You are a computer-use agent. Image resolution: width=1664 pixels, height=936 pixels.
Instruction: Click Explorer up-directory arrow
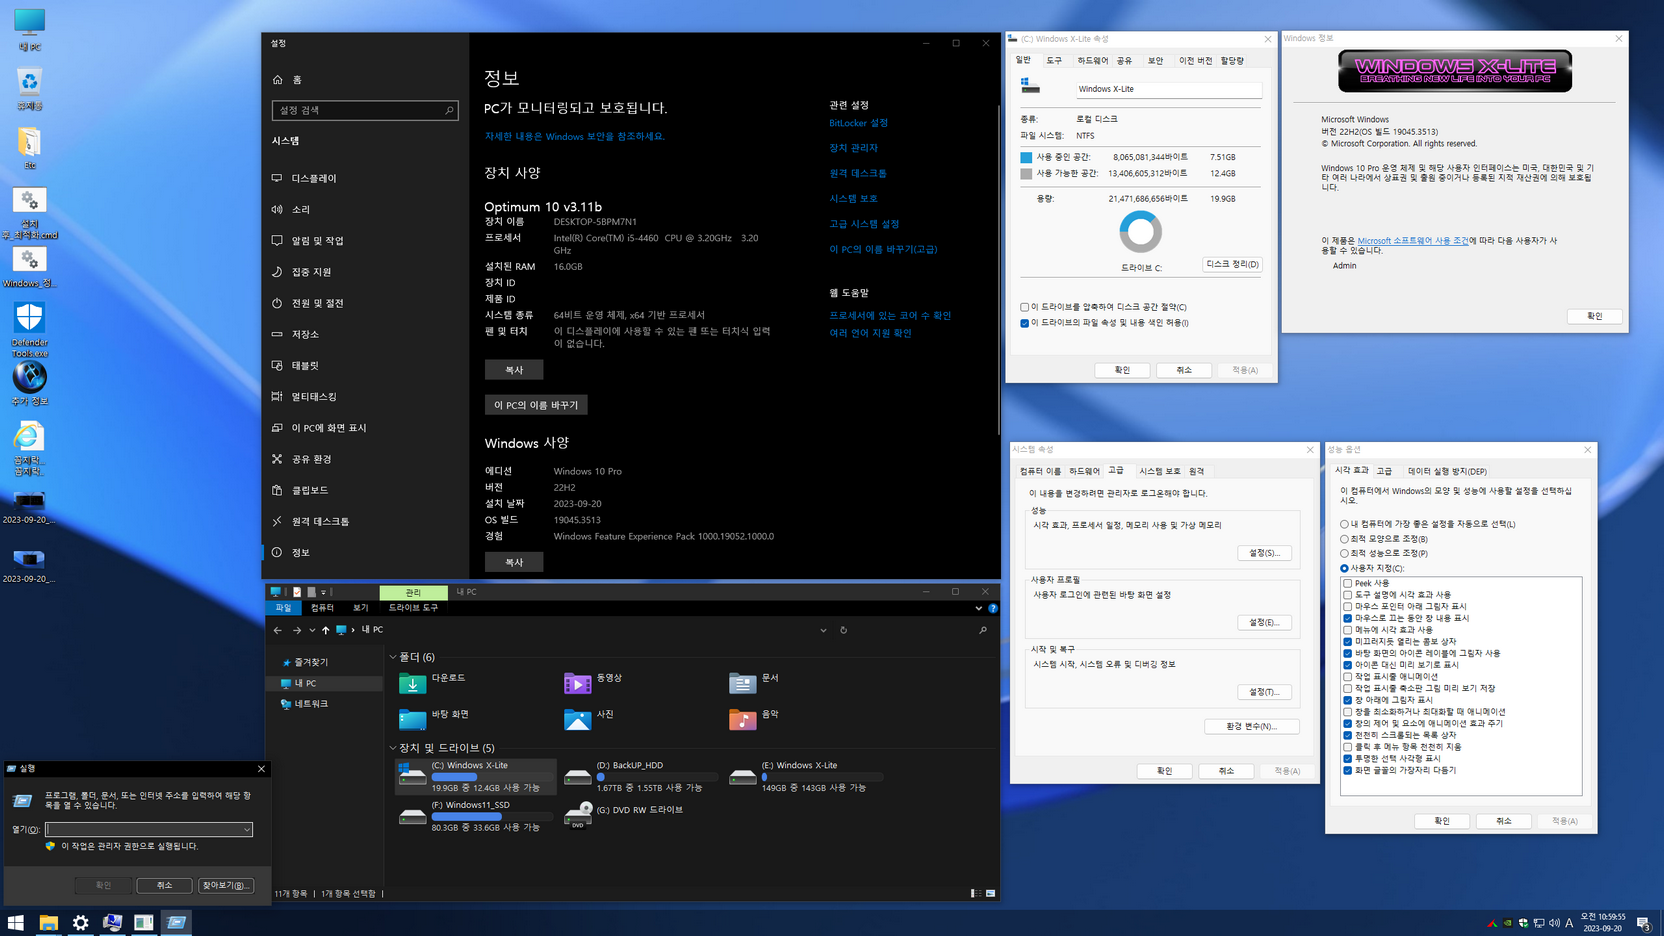coord(325,630)
